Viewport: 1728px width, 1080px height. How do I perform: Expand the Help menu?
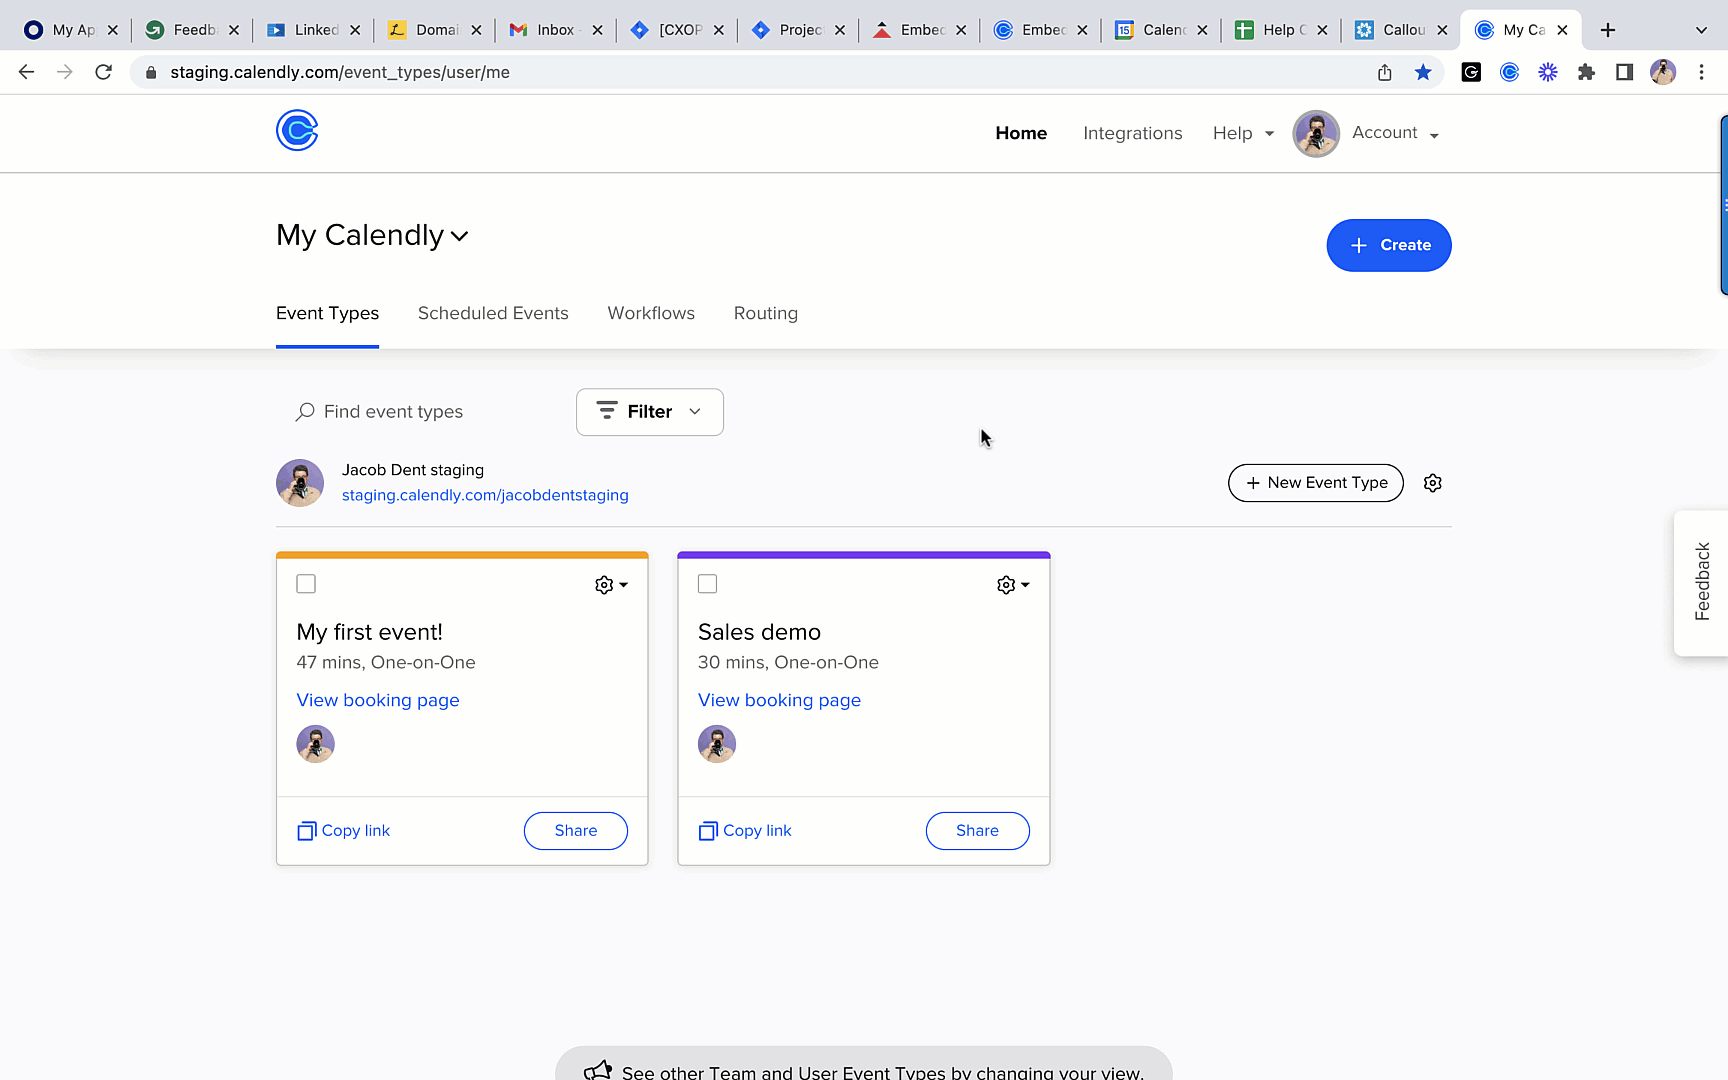(1243, 133)
